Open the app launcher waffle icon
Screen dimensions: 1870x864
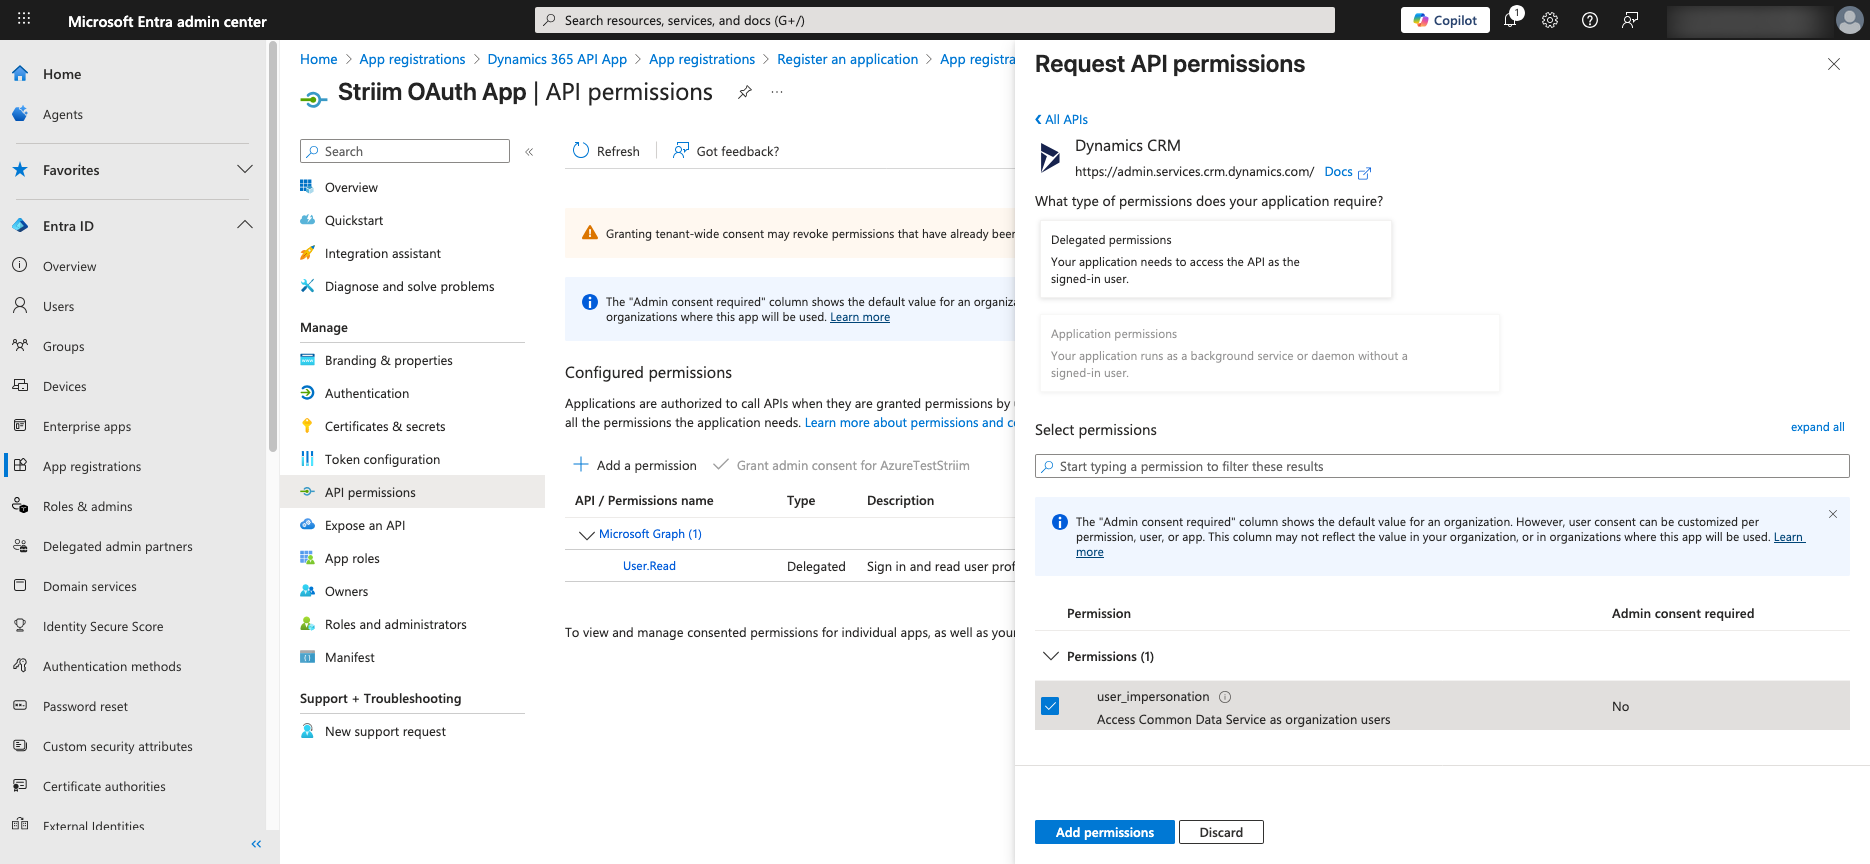24,19
